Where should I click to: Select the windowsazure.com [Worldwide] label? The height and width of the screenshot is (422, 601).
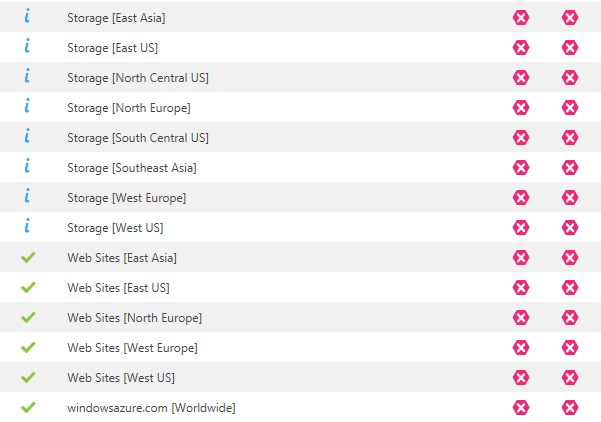[151, 408]
